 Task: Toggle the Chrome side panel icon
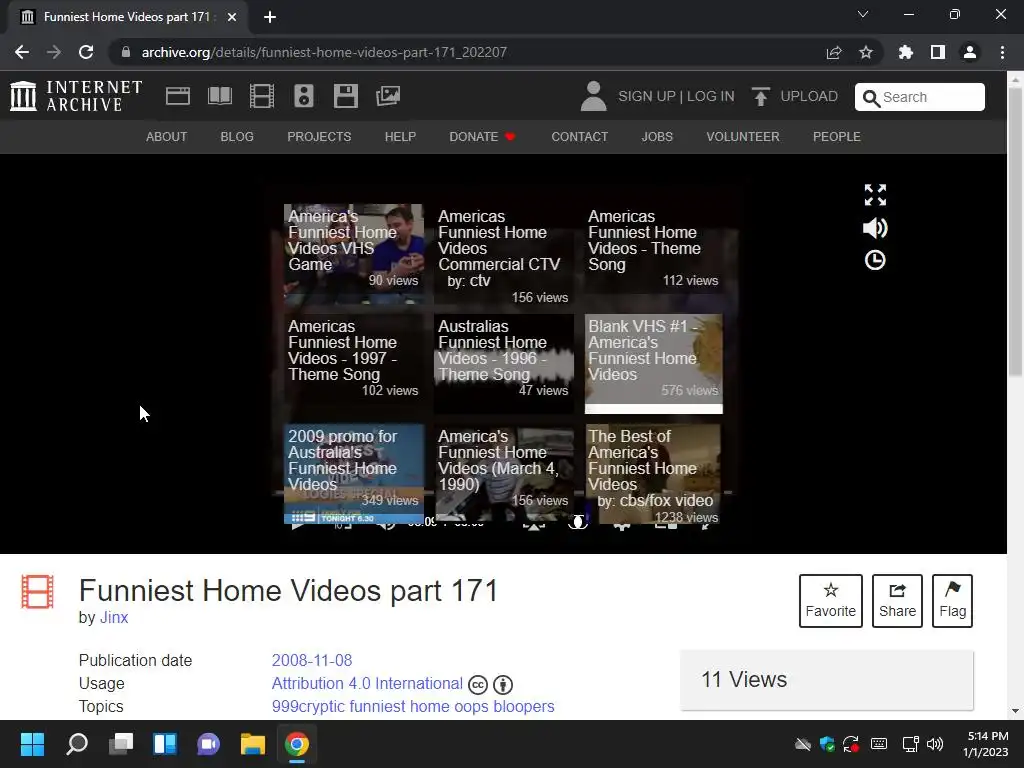pos(938,52)
